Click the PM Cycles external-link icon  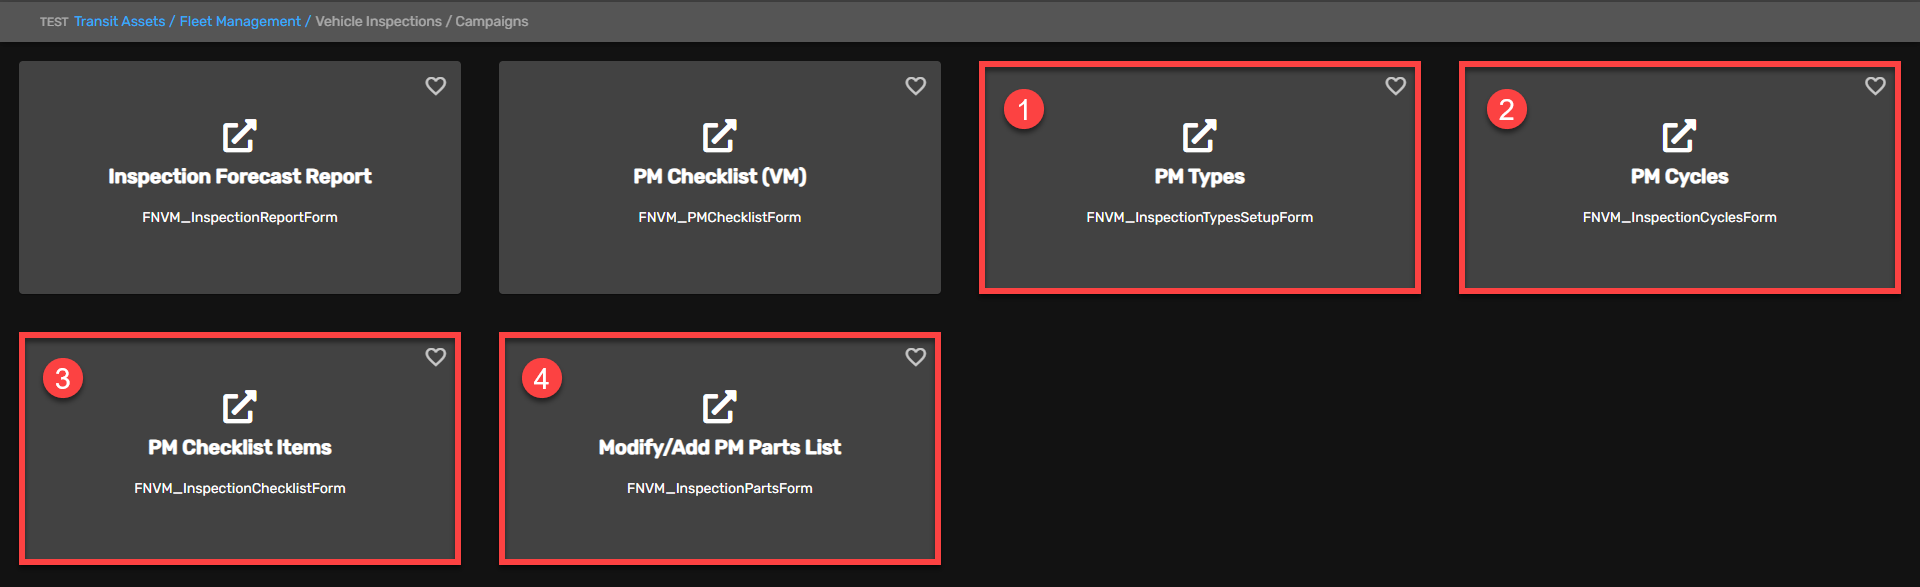coord(1679,136)
